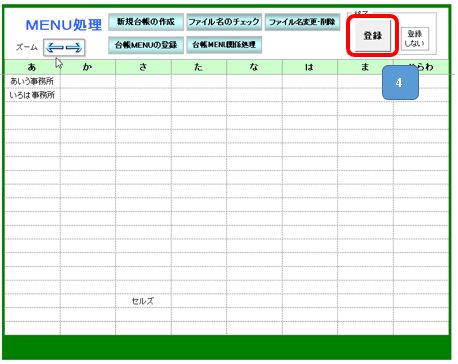This screenshot has height=364, width=458.
Task: Select the た column header
Action: coord(199,67)
